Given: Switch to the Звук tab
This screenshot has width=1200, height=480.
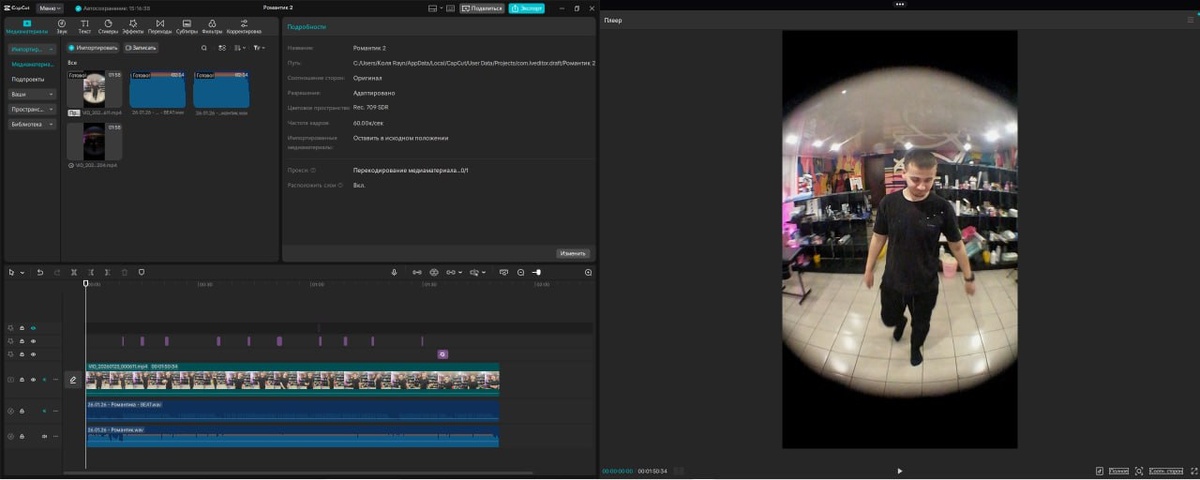Looking at the screenshot, I should pos(62,26).
